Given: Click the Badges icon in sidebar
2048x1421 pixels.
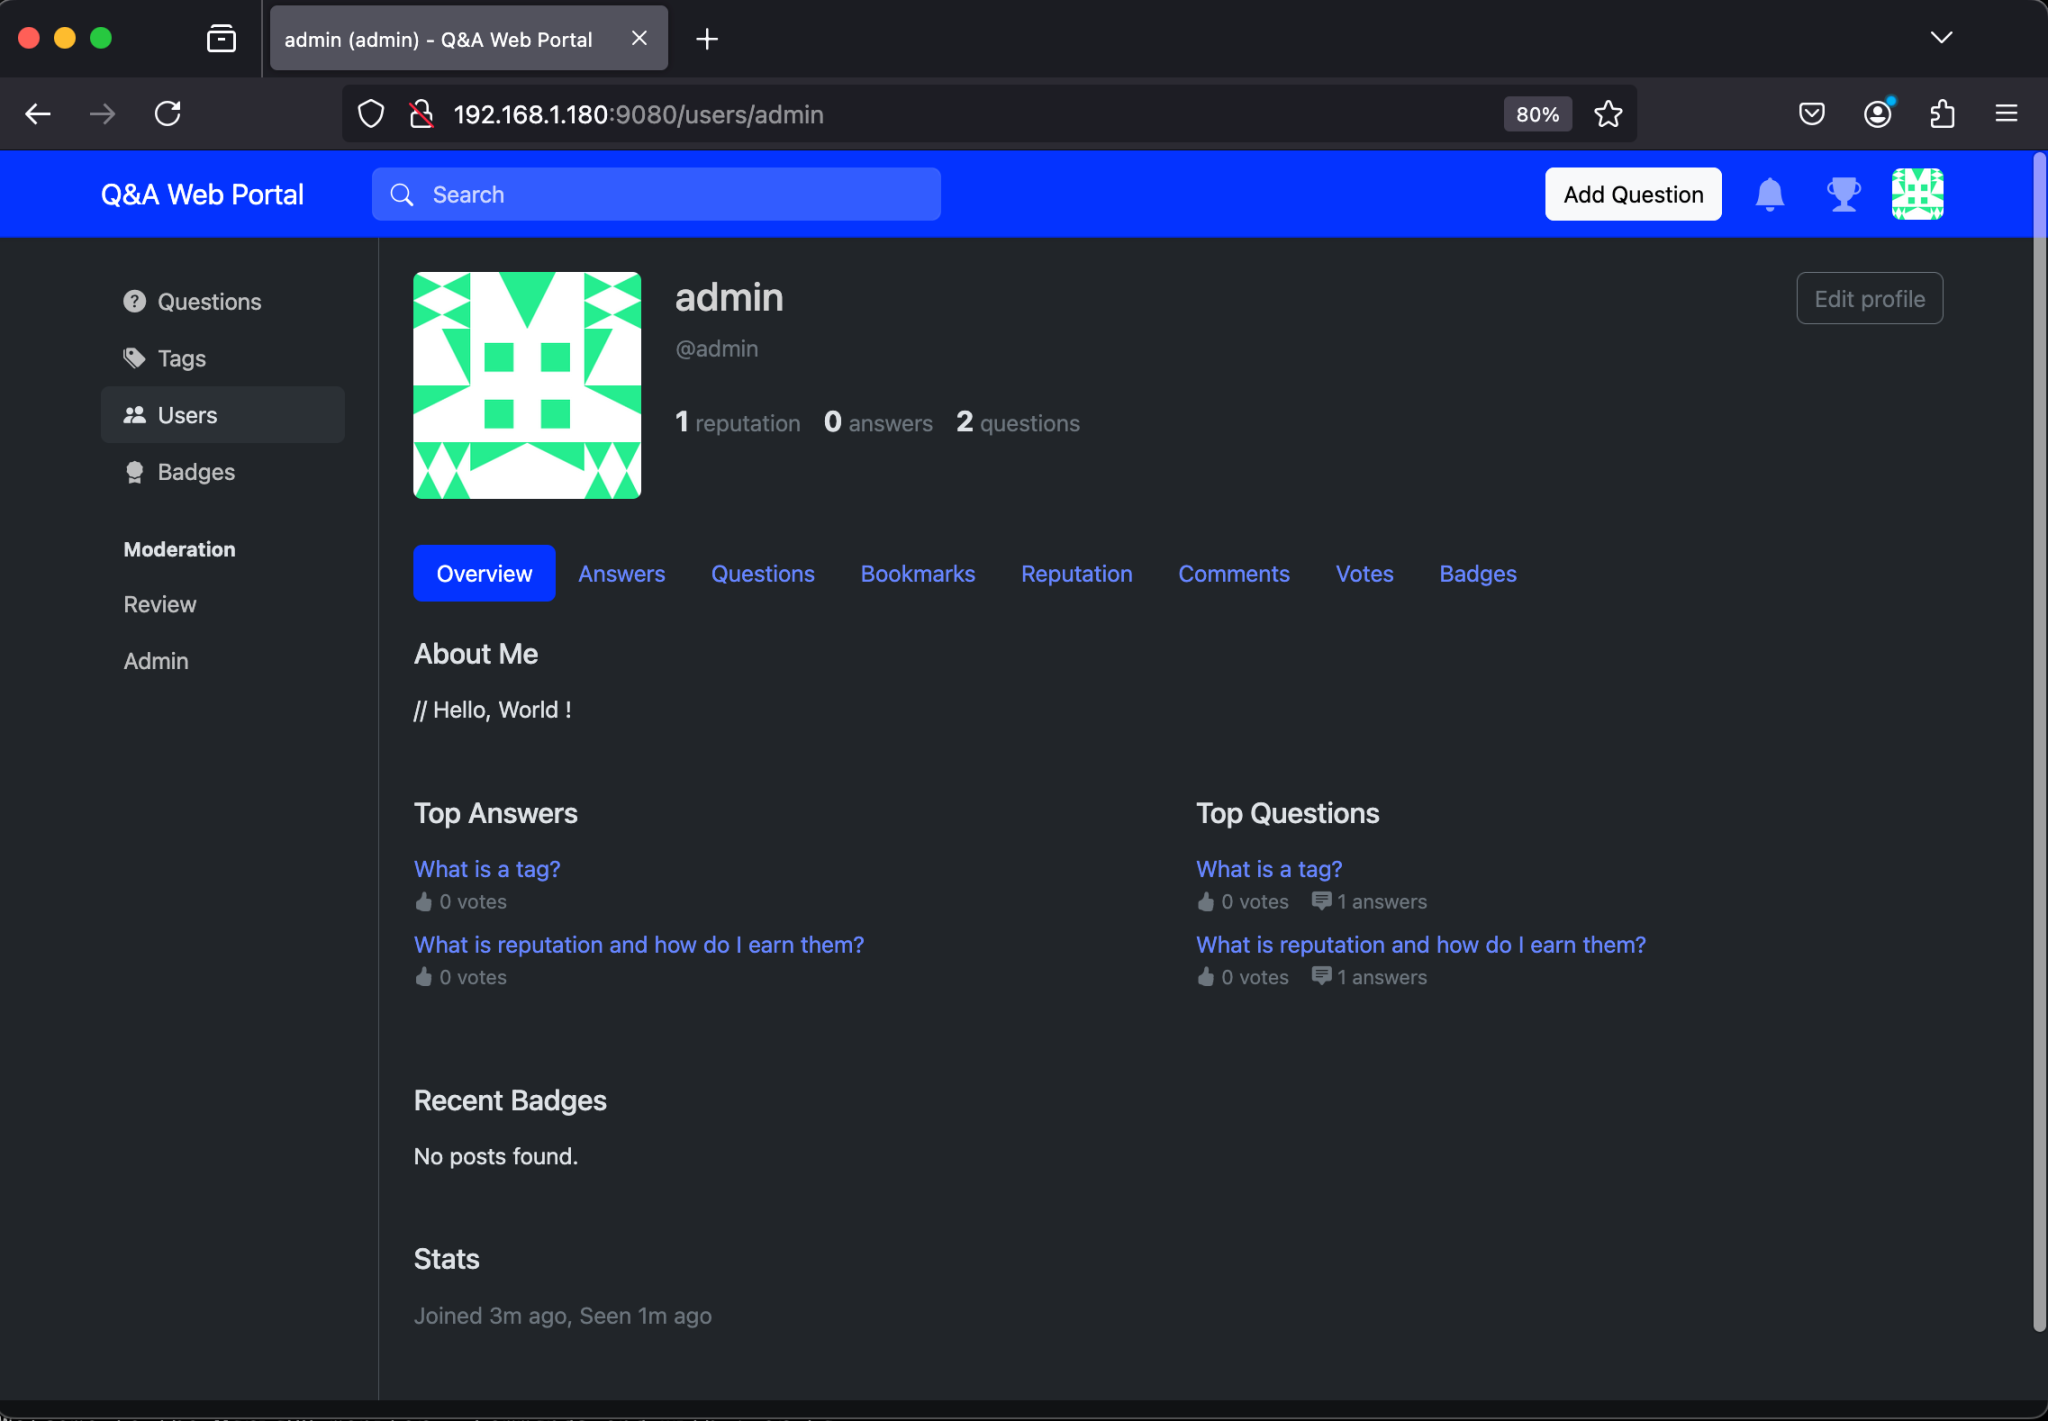Looking at the screenshot, I should coord(135,471).
